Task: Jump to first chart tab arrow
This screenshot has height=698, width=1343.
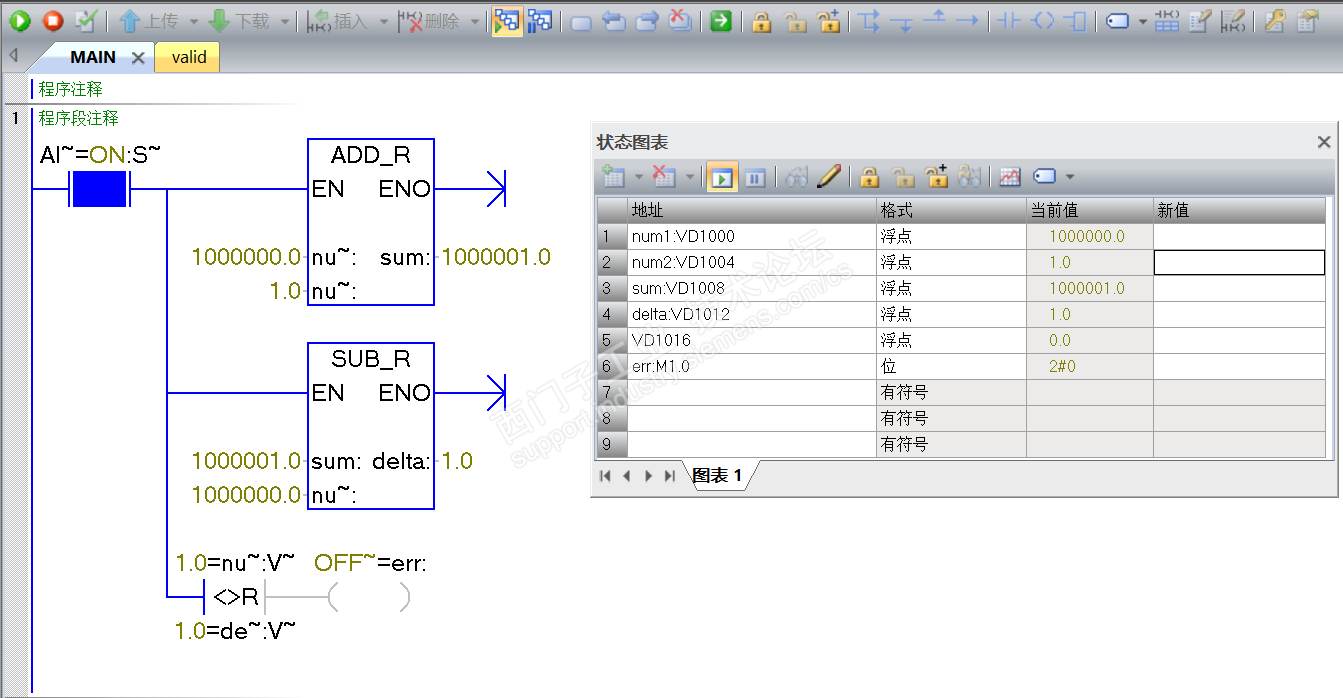Action: click(x=605, y=476)
